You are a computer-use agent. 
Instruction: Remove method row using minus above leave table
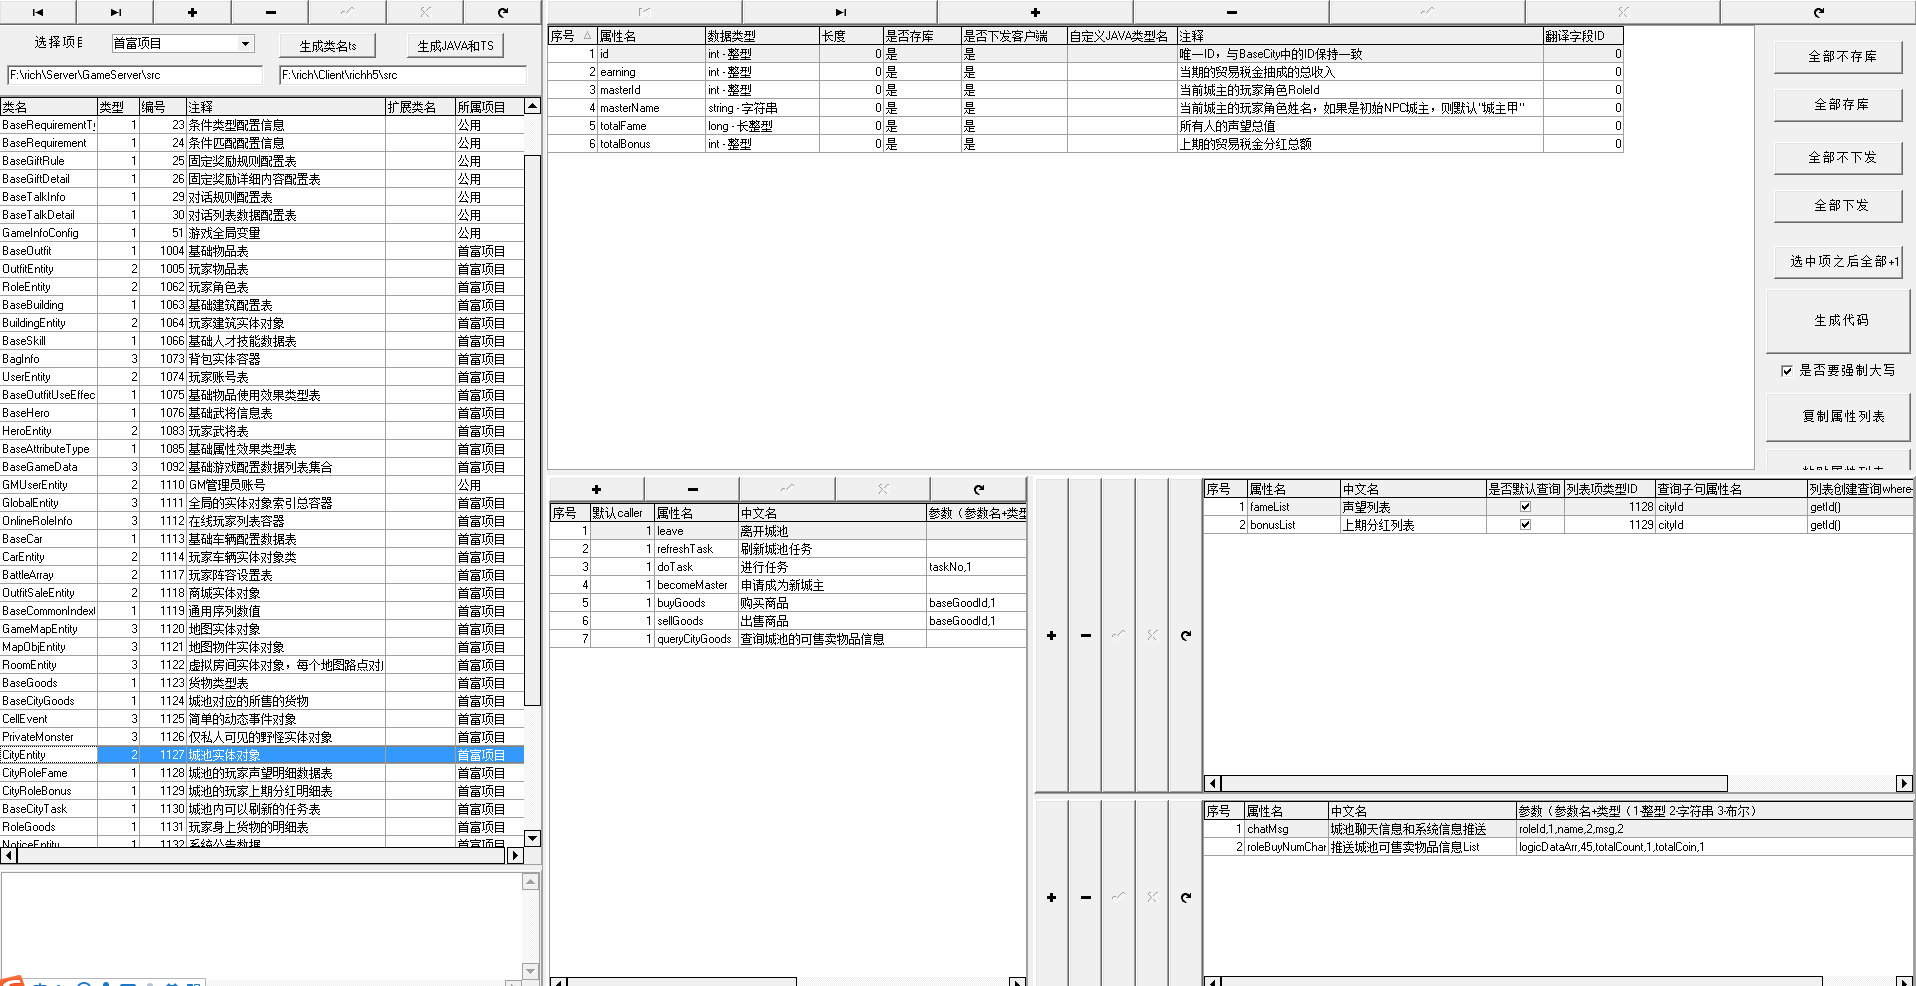[x=692, y=489]
